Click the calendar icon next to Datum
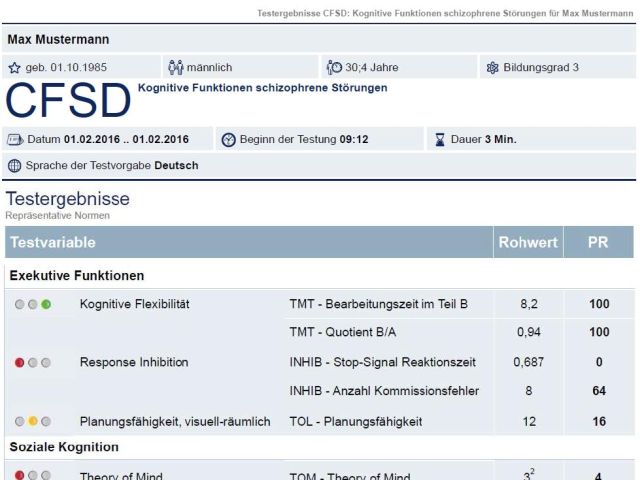The image size is (640, 480). [x=15, y=140]
